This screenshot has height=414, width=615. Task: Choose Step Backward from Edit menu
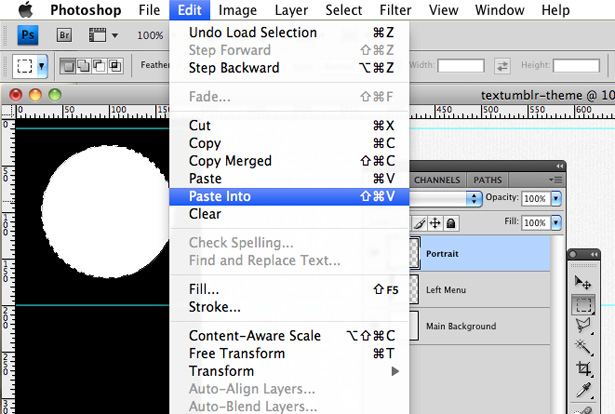pos(289,68)
